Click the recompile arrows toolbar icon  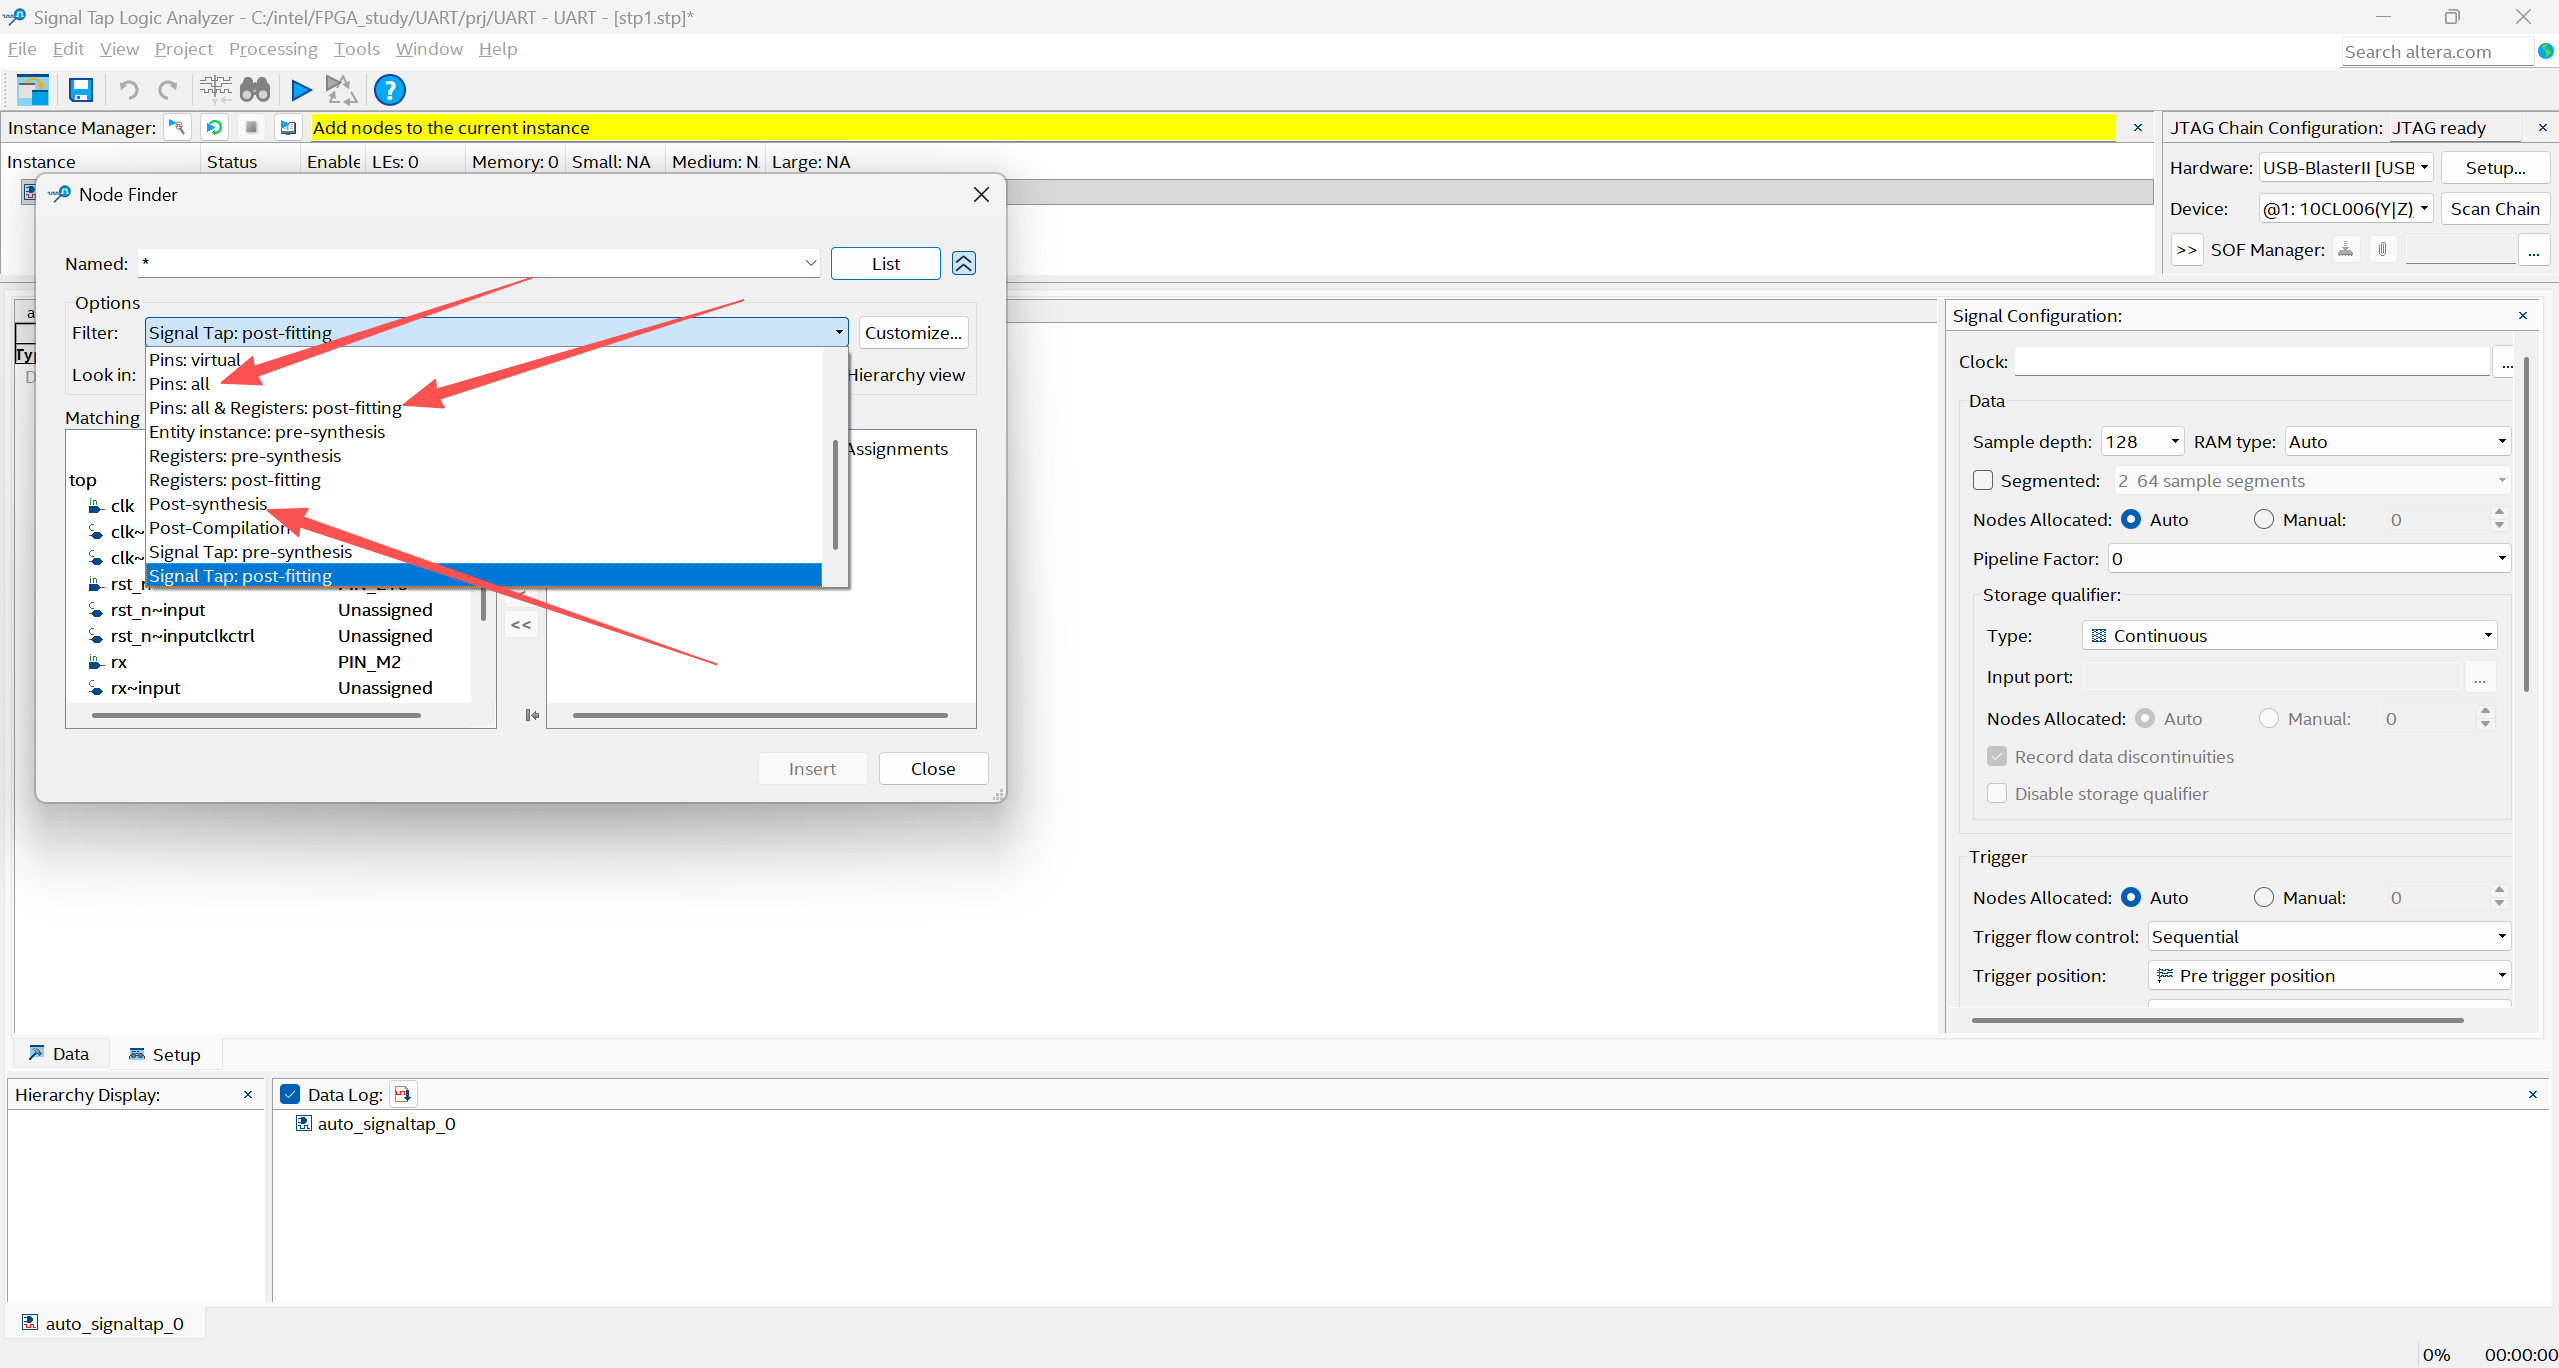click(x=341, y=90)
